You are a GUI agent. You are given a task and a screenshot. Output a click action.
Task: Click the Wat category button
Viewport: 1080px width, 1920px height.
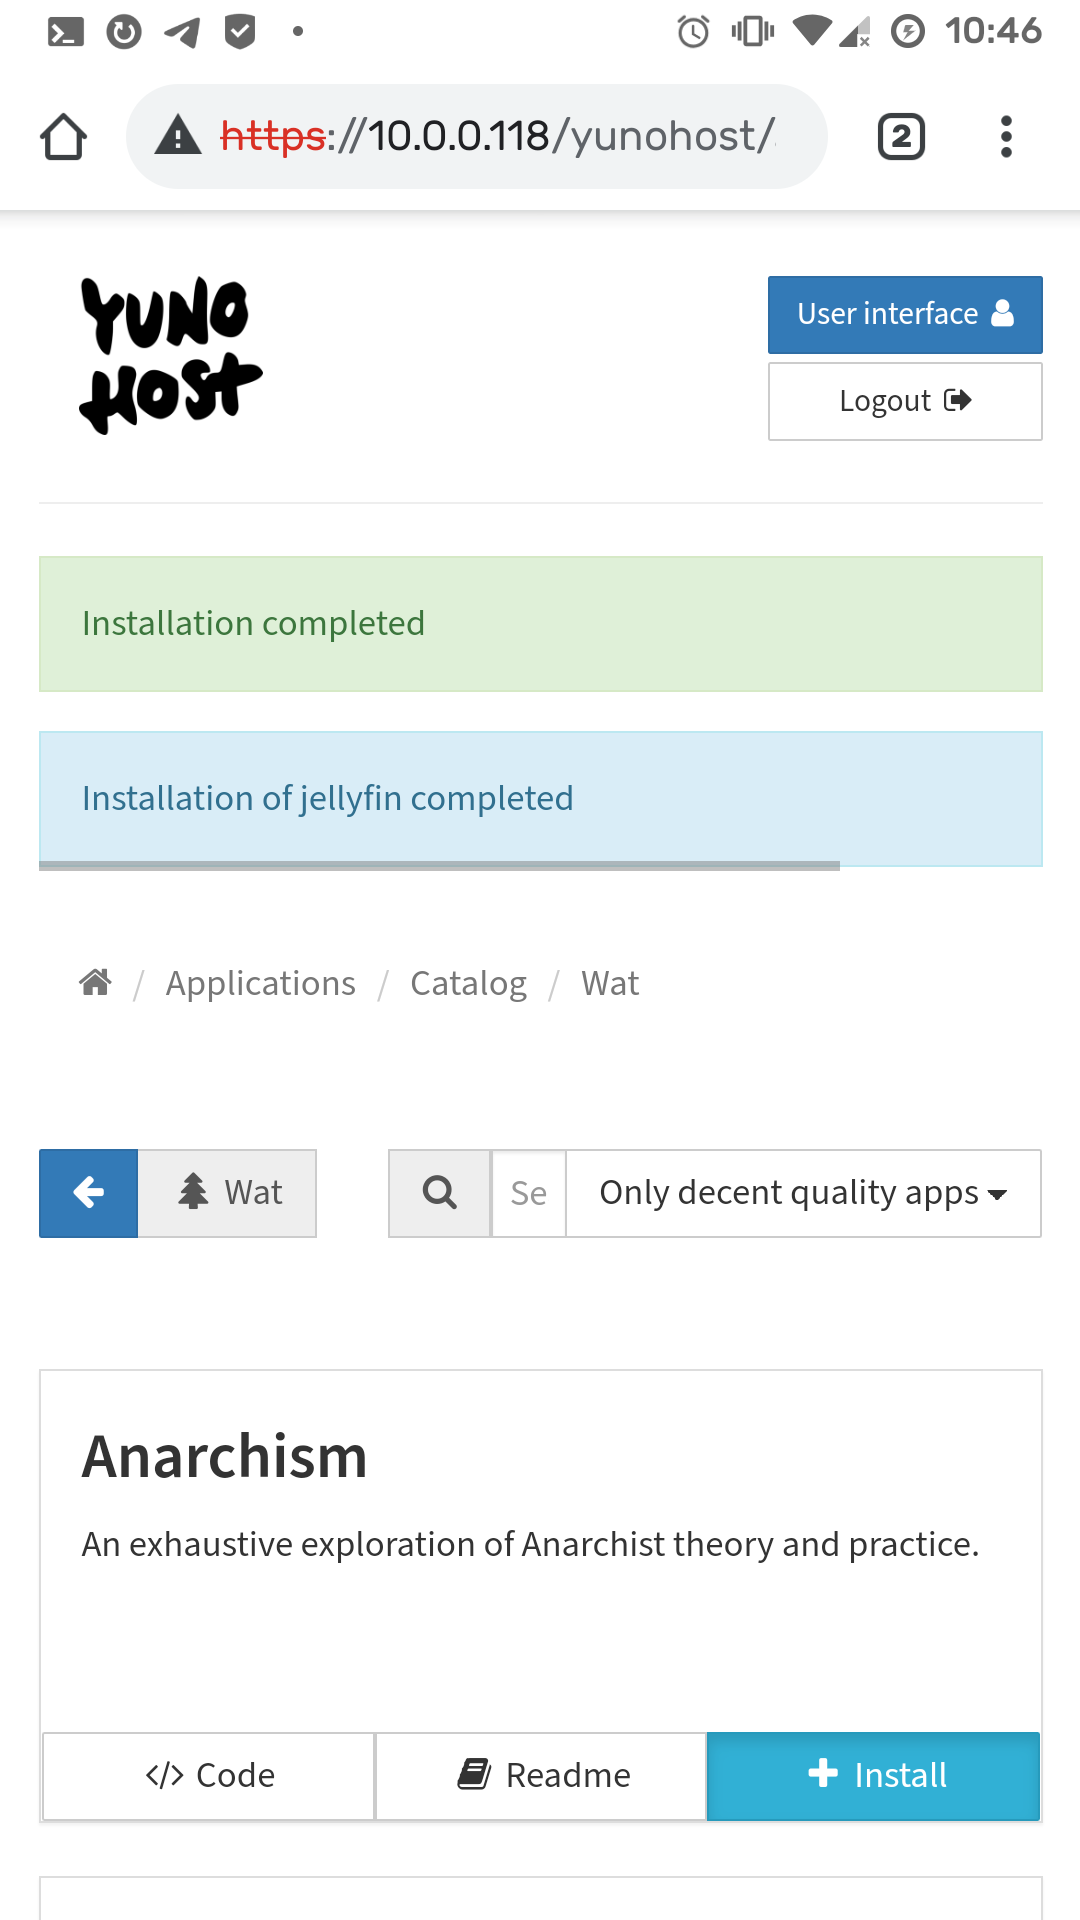(x=228, y=1193)
